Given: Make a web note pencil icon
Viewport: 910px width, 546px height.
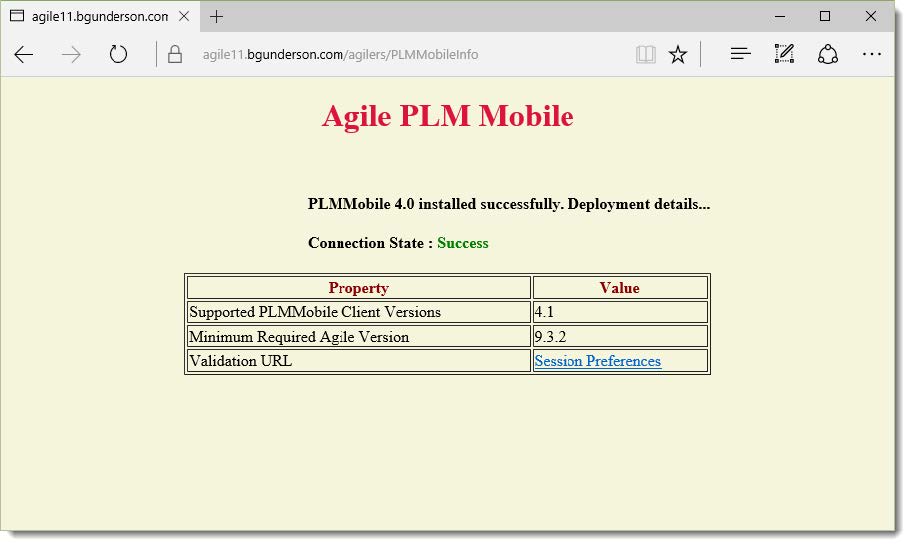Looking at the screenshot, I should point(784,54).
